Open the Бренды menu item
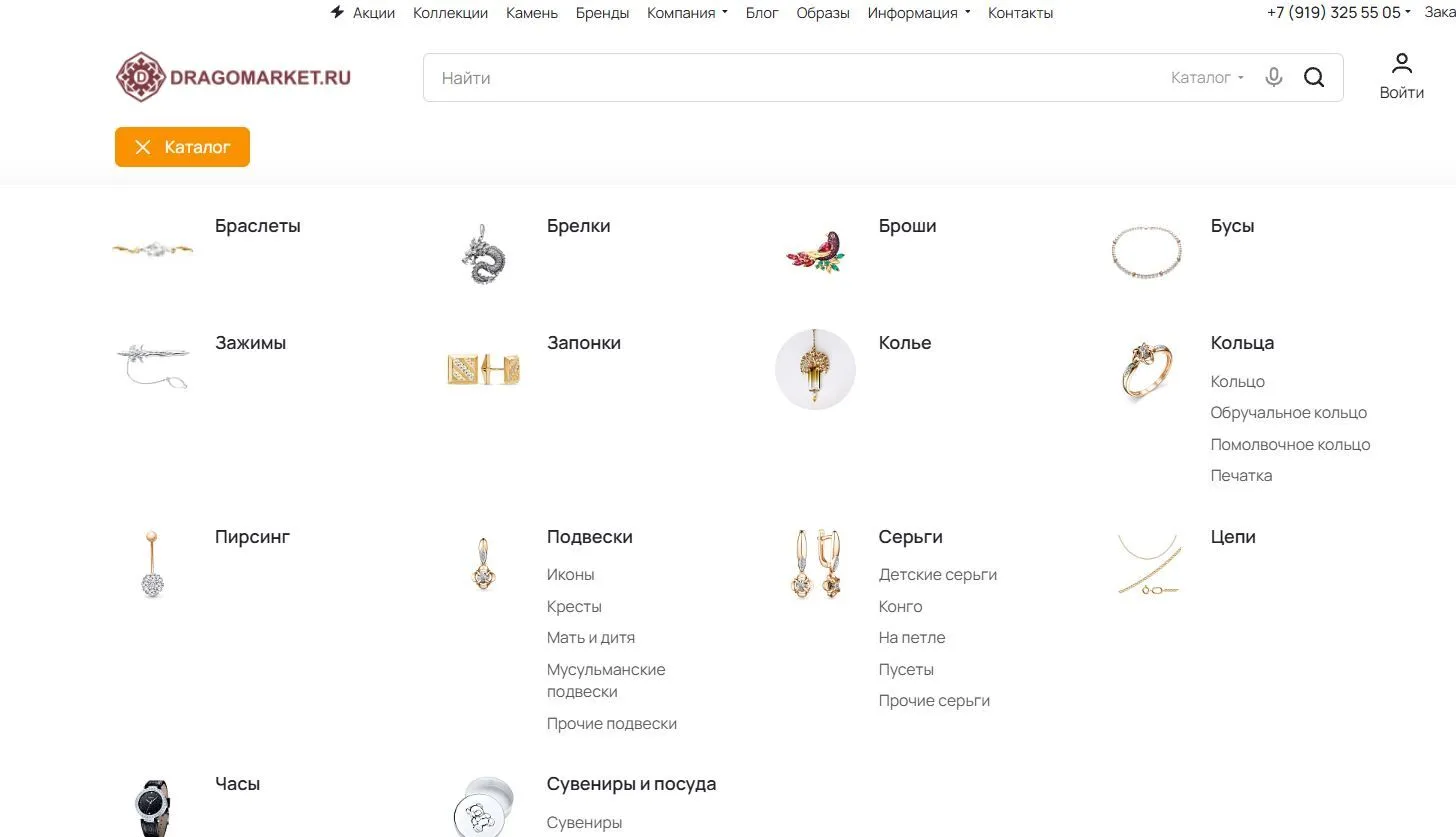The image size is (1456, 837). click(602, 13)
